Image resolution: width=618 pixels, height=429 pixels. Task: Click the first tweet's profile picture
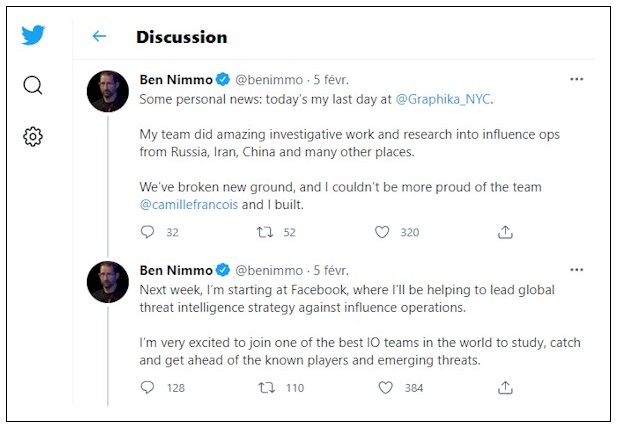coord(108,91)
